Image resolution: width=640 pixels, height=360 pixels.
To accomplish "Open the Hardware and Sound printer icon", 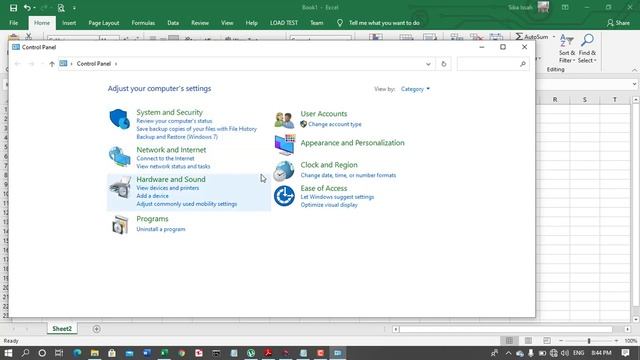I will click(x=120, y=187).
